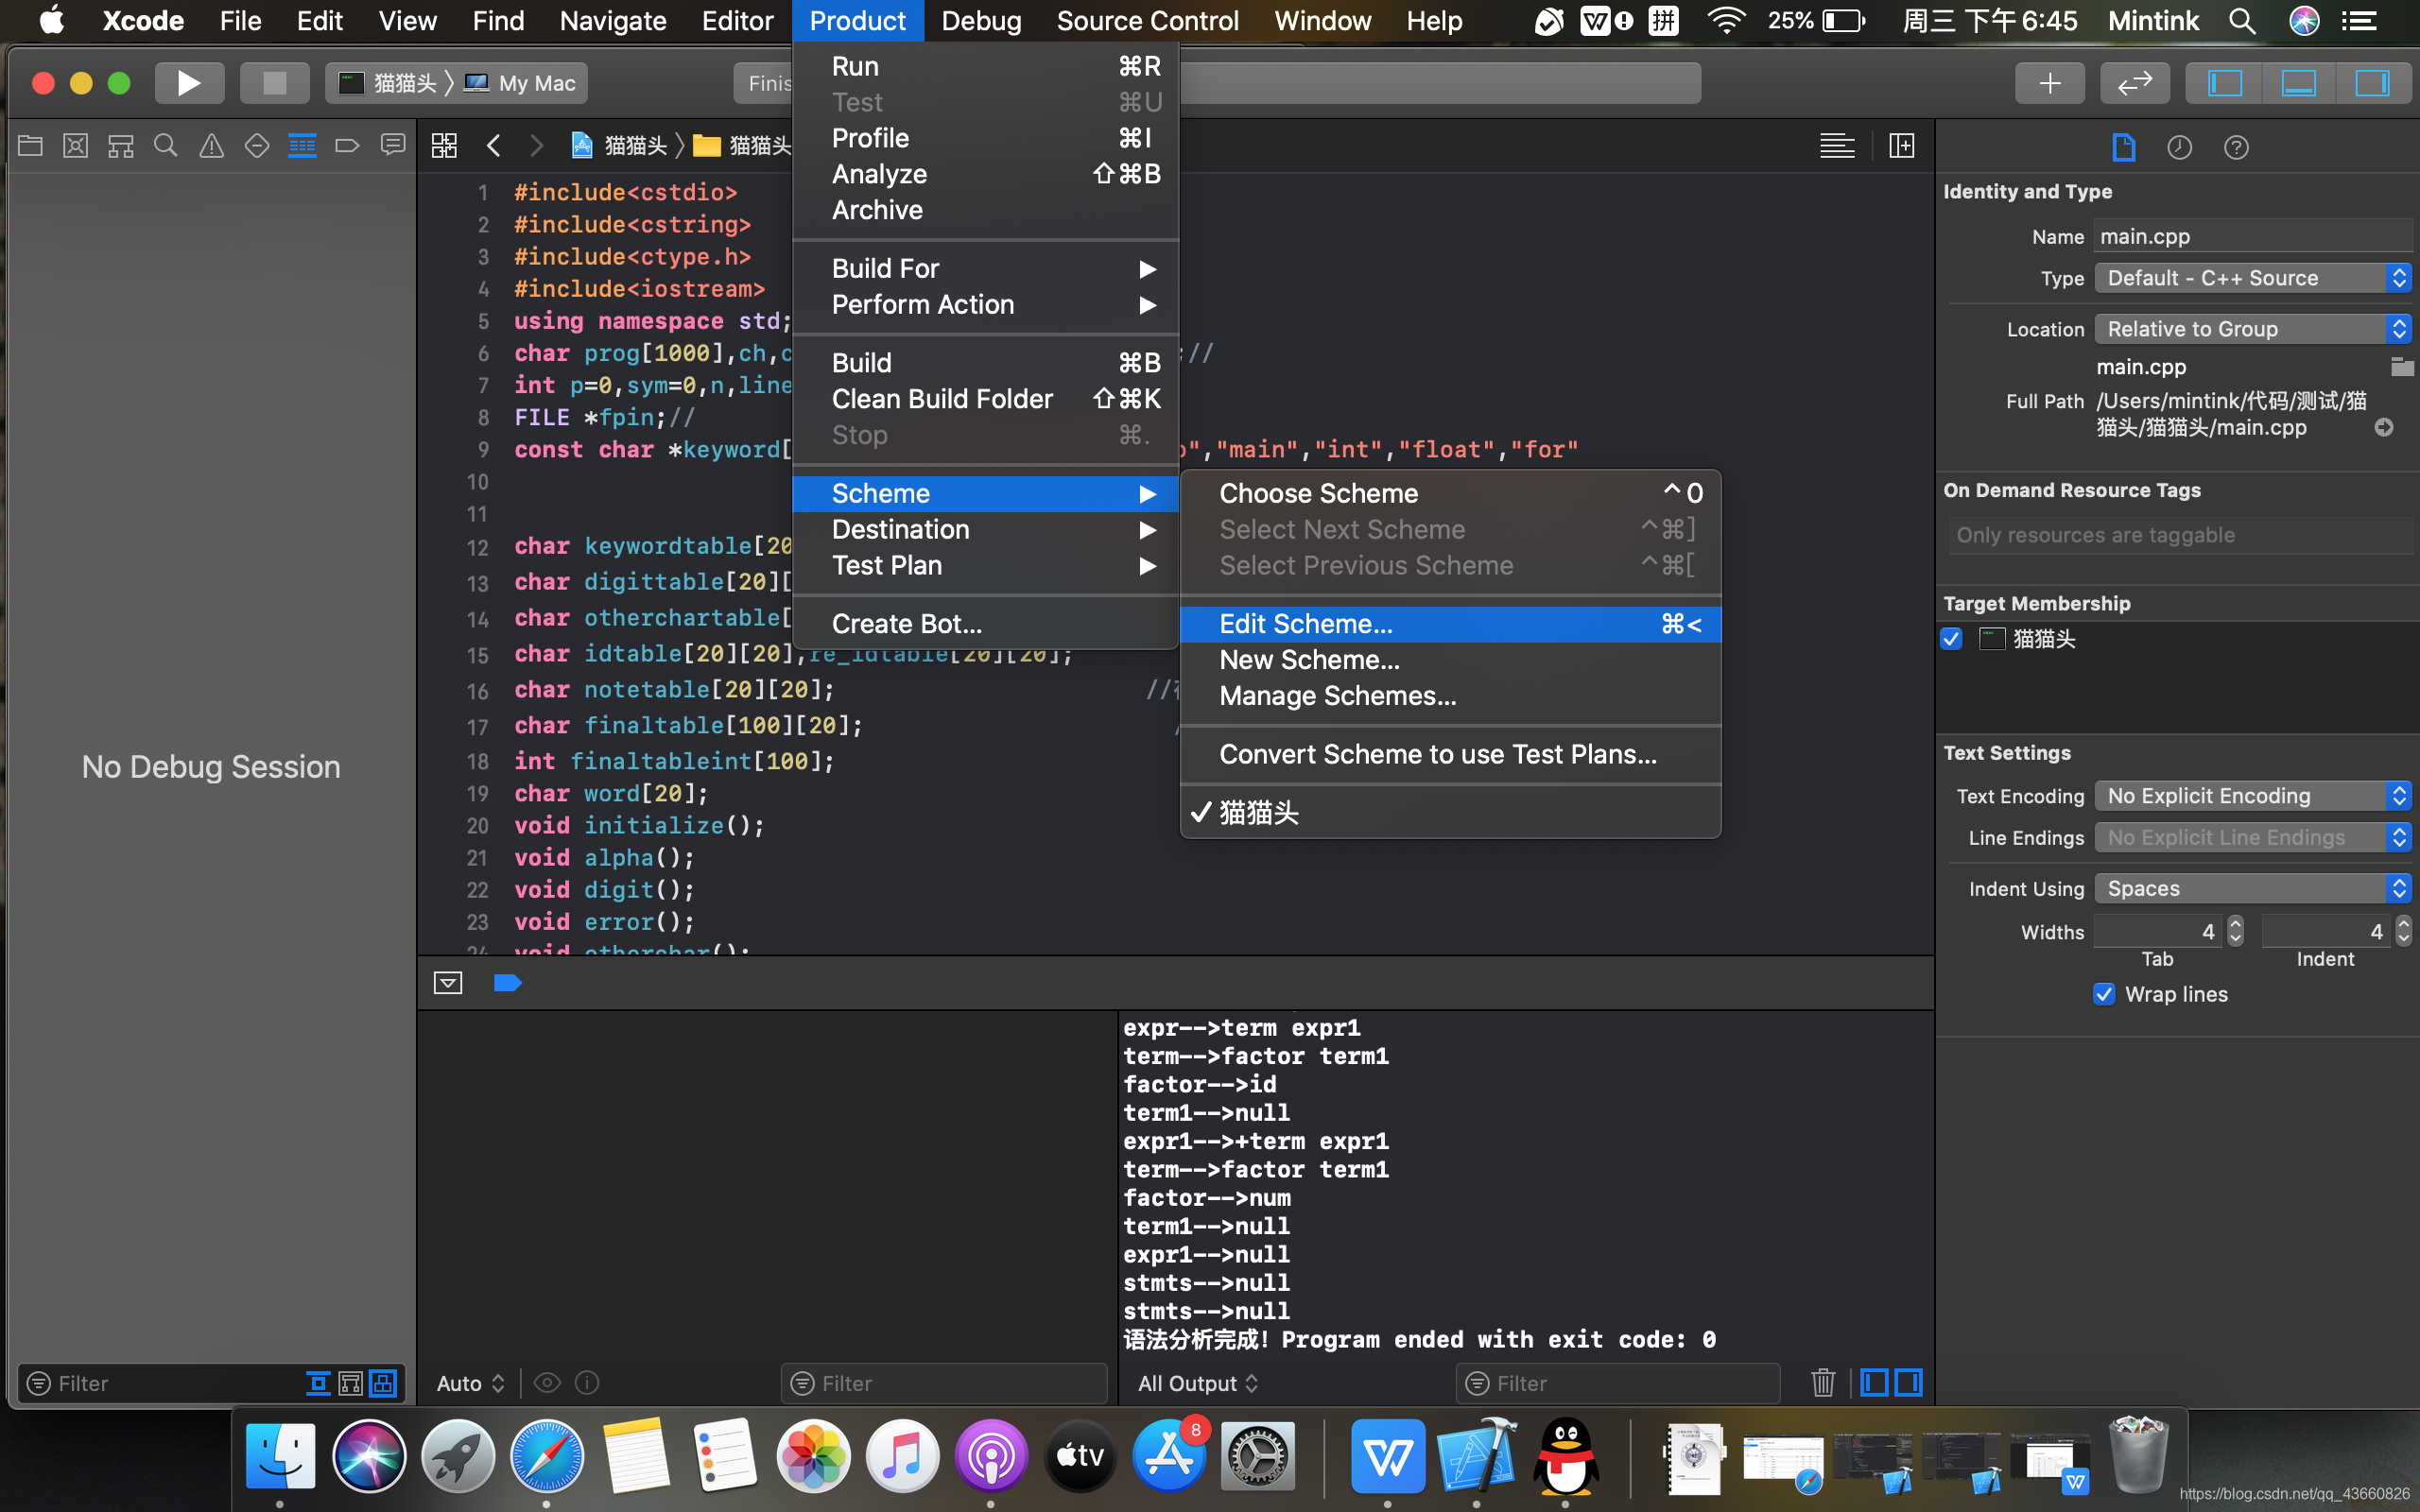Image resolution: width=2420 pixels, height=1512 pixels.
Task: Open the Breakpoint navigator icon
Action: point(347,145)
